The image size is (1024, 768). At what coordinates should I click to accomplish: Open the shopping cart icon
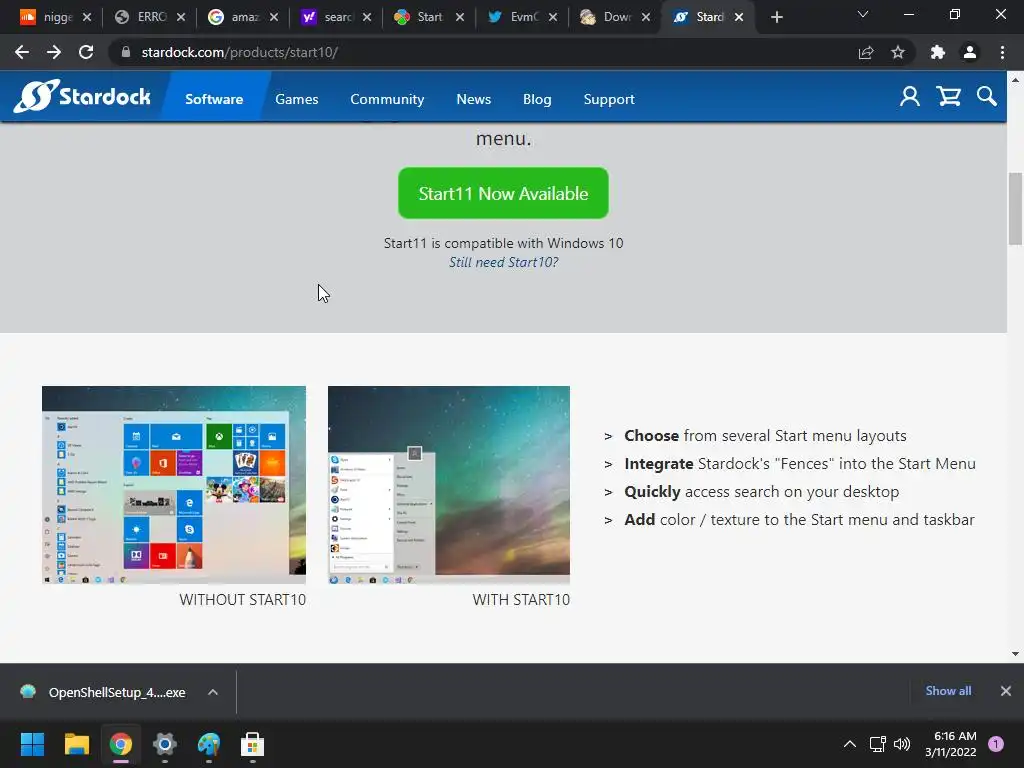[948, 97]
